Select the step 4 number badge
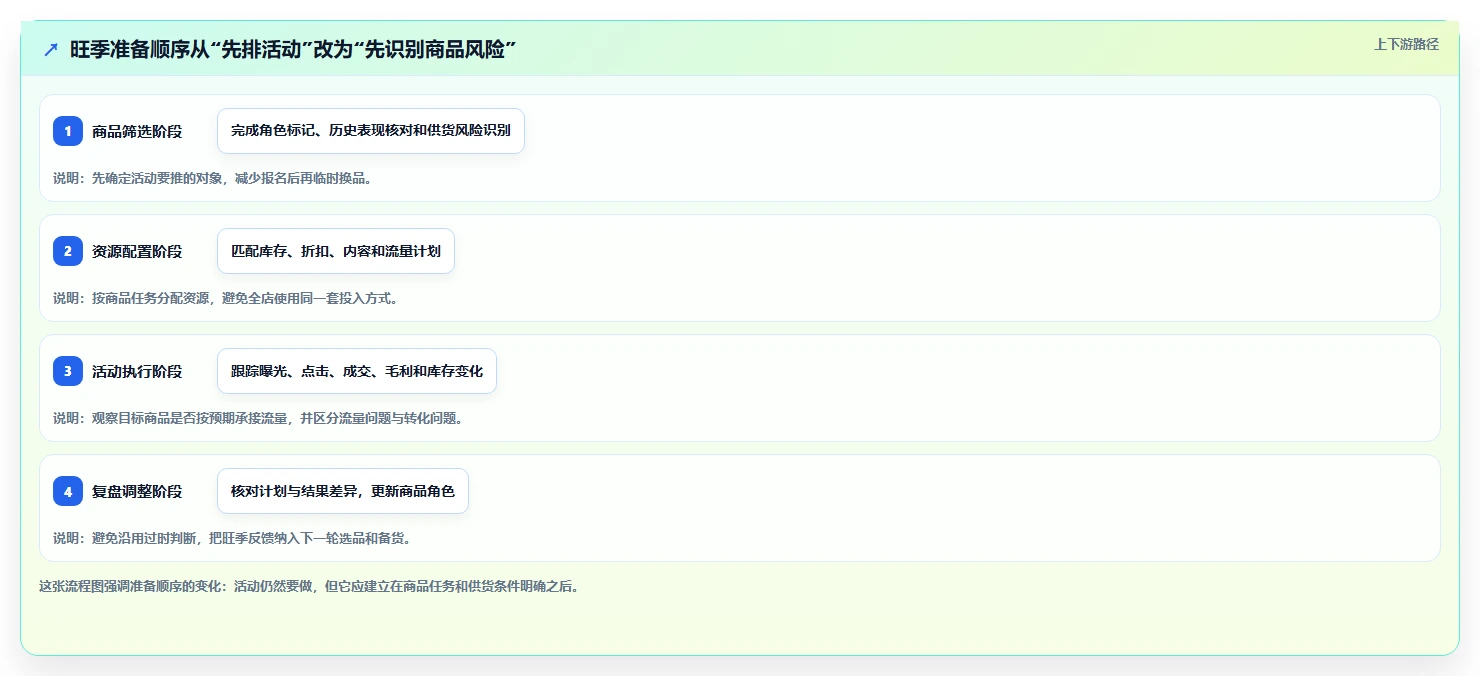The width and height of the screenshot is (1480, 676). (68, 491)
